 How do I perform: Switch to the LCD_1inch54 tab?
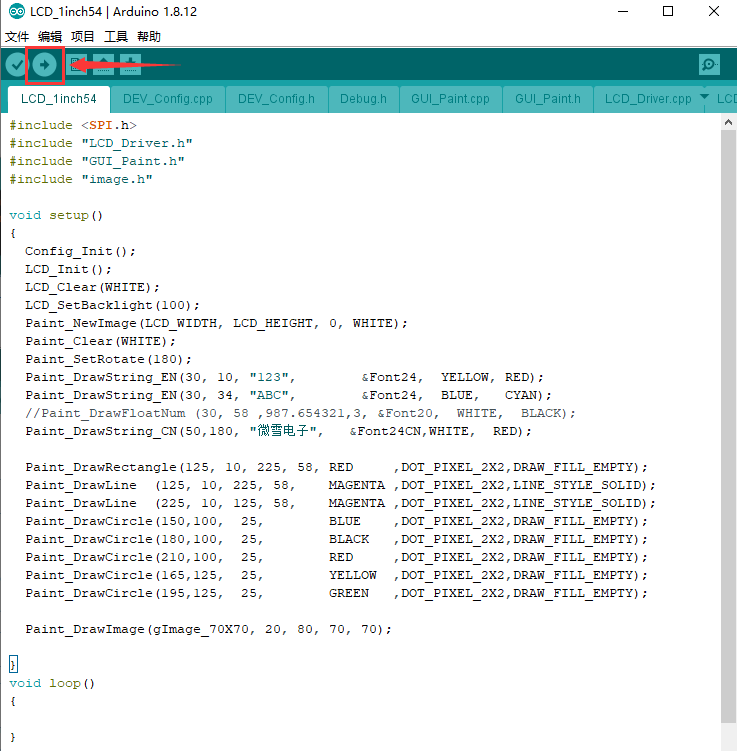click(59, 99)
